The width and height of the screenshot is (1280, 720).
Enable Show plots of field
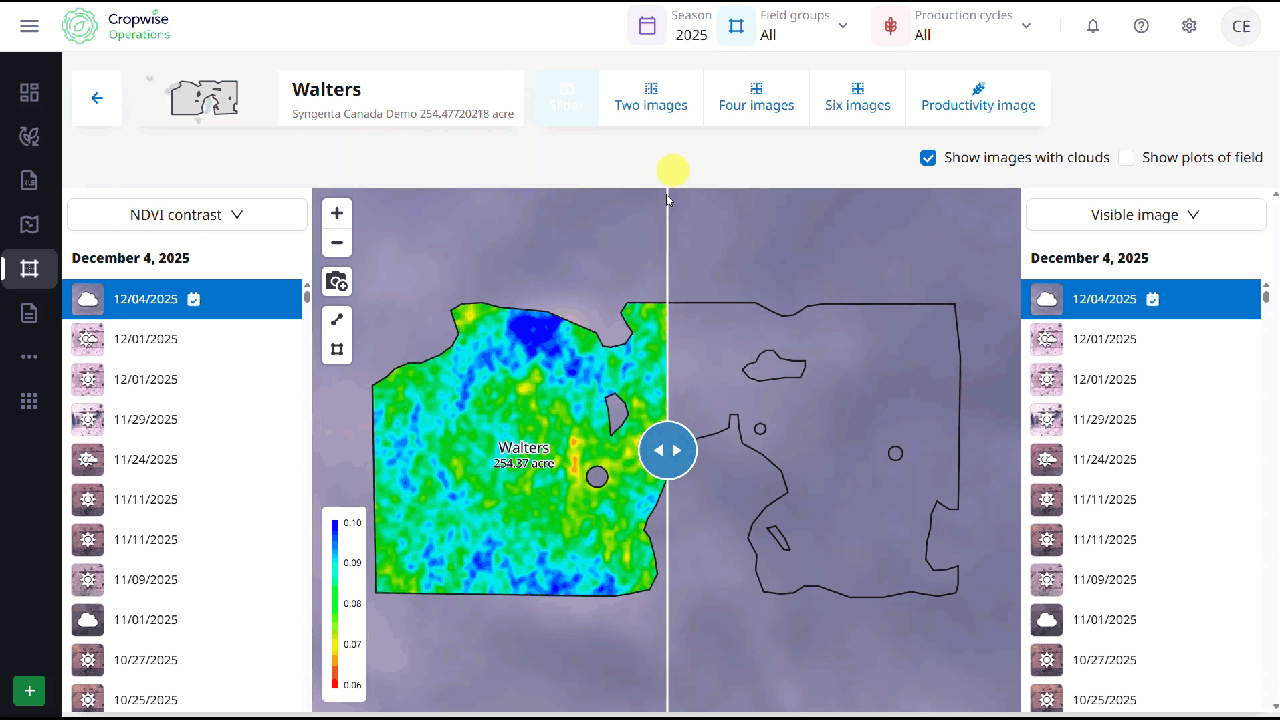tap(1127, 157)
